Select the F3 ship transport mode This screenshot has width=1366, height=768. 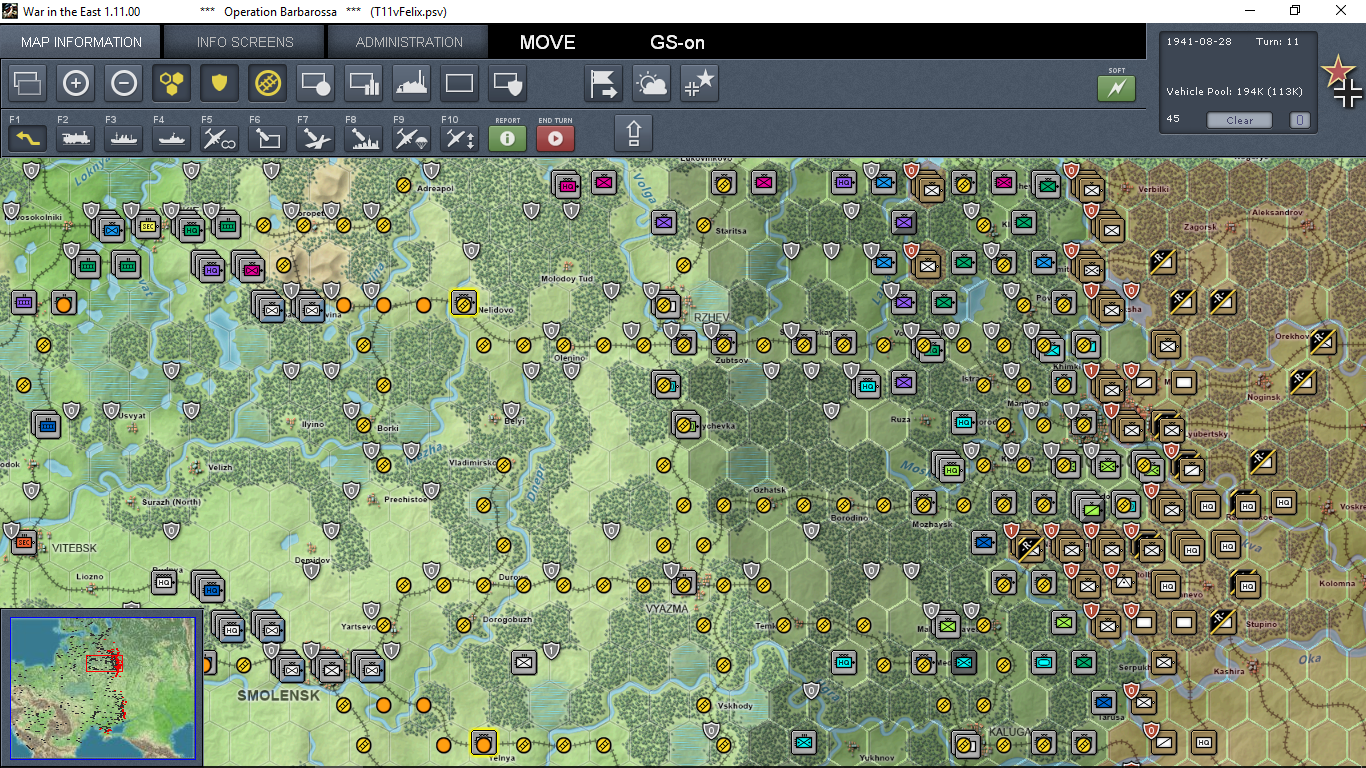pyautogui.click(x=124, y=138)
